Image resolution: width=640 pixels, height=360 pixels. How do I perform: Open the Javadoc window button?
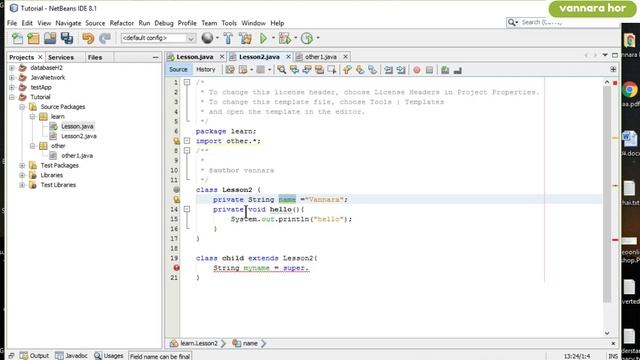pos(71,356)
